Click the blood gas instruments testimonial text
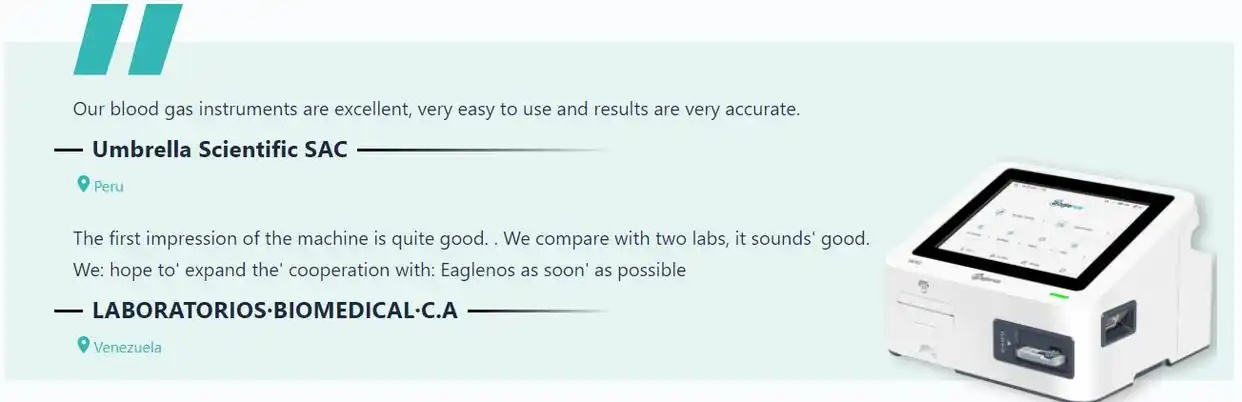Viewport: 1242px width, 402px height. click(436, 109)
